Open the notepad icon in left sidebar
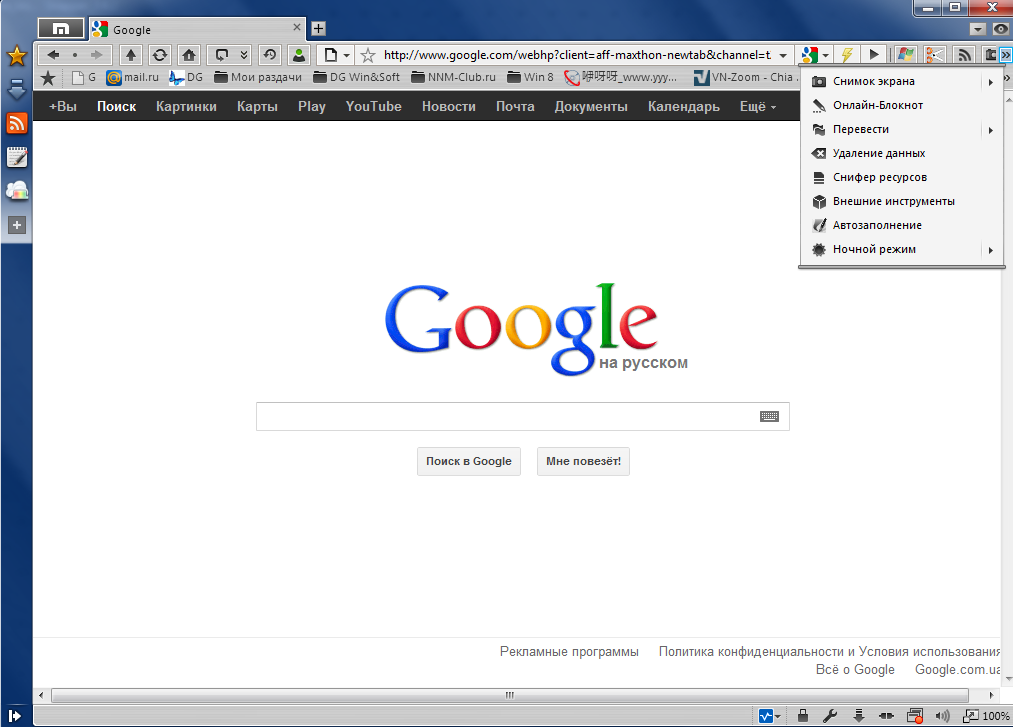This screenshot has height=727, width=1013. point(17,157)
